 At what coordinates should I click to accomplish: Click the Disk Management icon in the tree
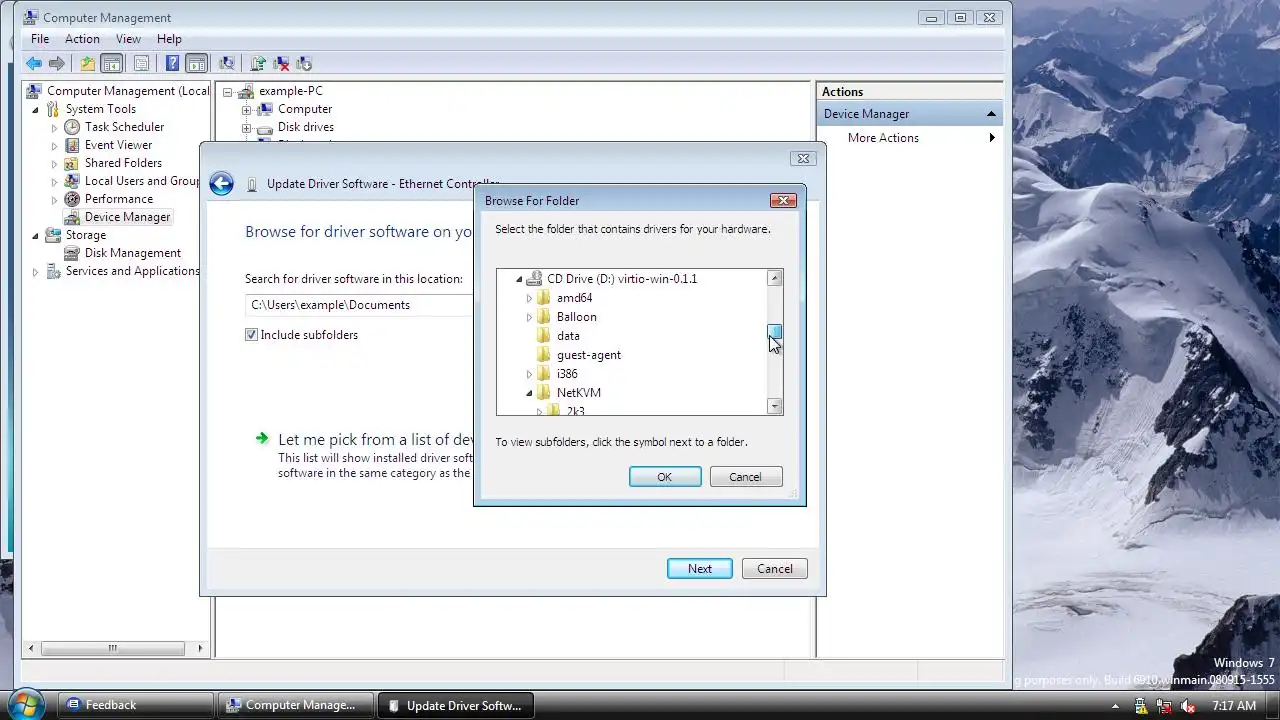[x=72, y=253]
